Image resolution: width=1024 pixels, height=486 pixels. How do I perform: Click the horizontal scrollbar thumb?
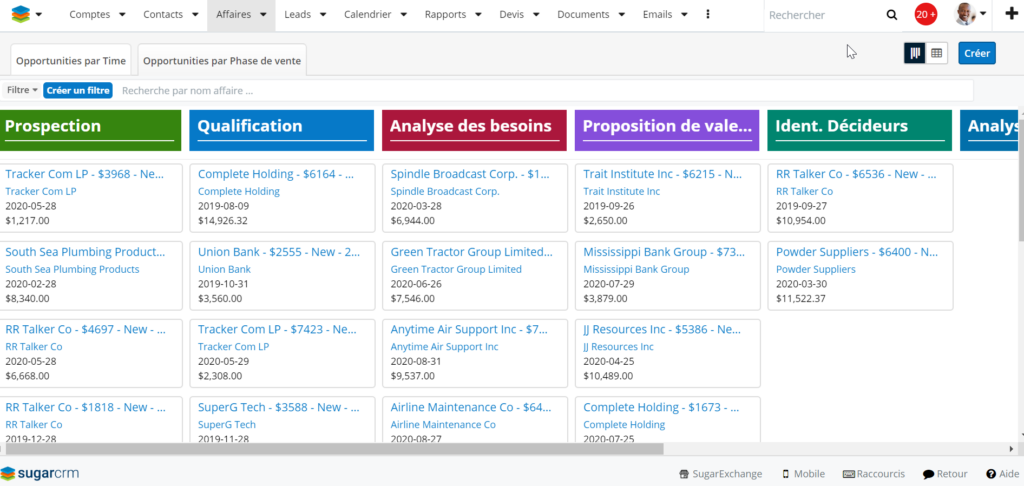click(334, 449)
